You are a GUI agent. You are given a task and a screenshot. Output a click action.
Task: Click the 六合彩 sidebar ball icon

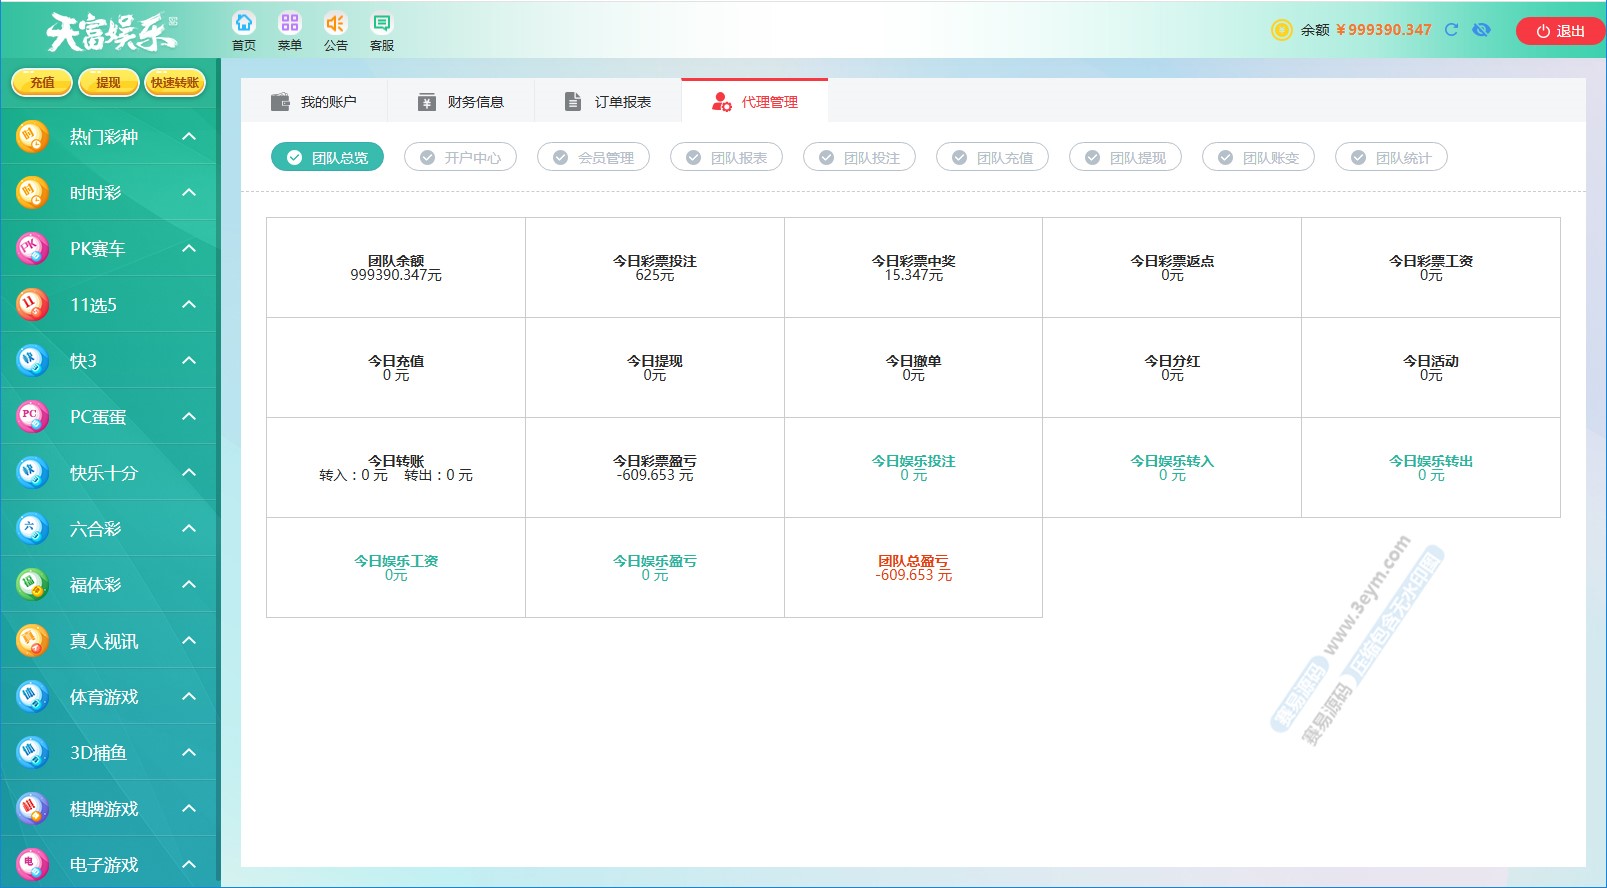[x=32, y=528]
